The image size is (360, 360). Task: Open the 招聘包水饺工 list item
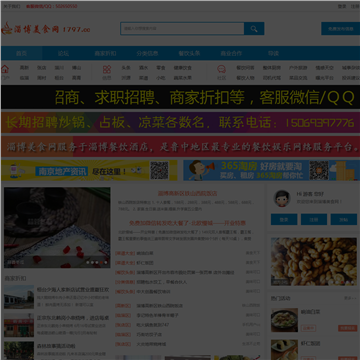tap(162, 282)
